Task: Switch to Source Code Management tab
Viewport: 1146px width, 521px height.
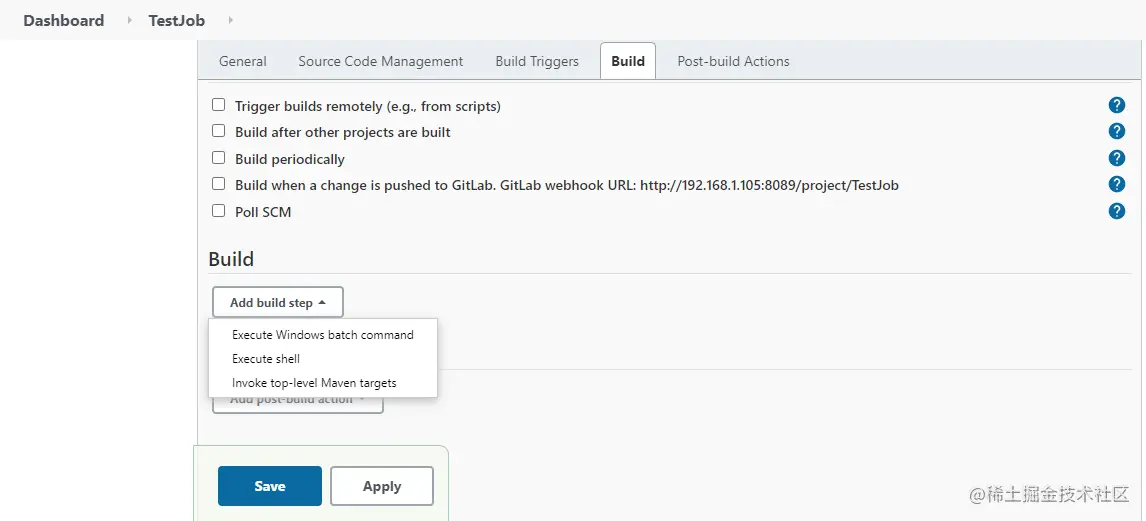Action: pyautogui.click(x=380, y=61)
